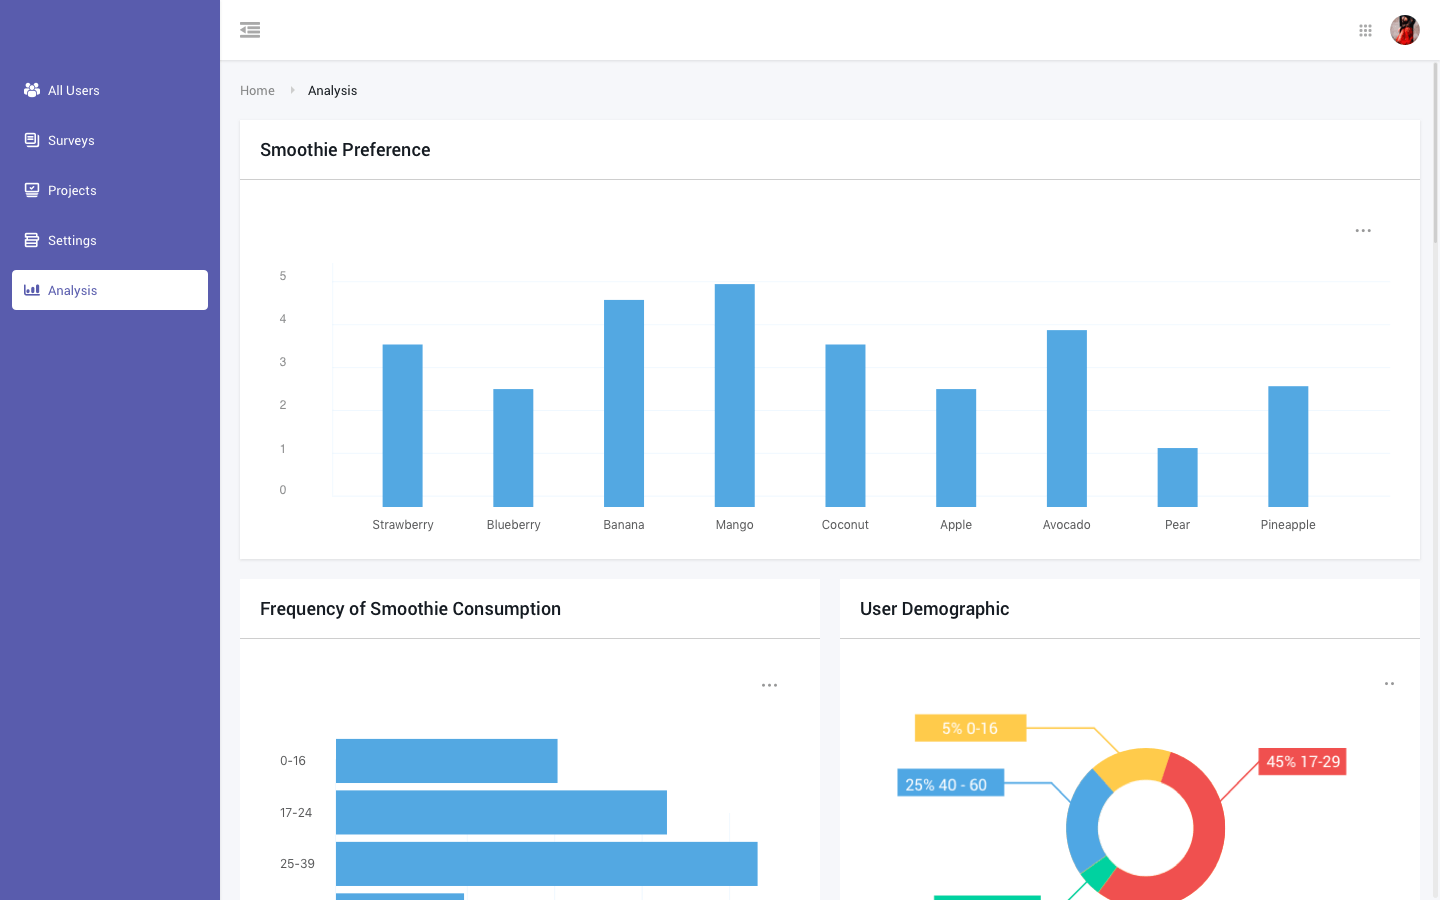
Task: Click the page vertical scrollbar
Action: click(x=1436, y=150)
